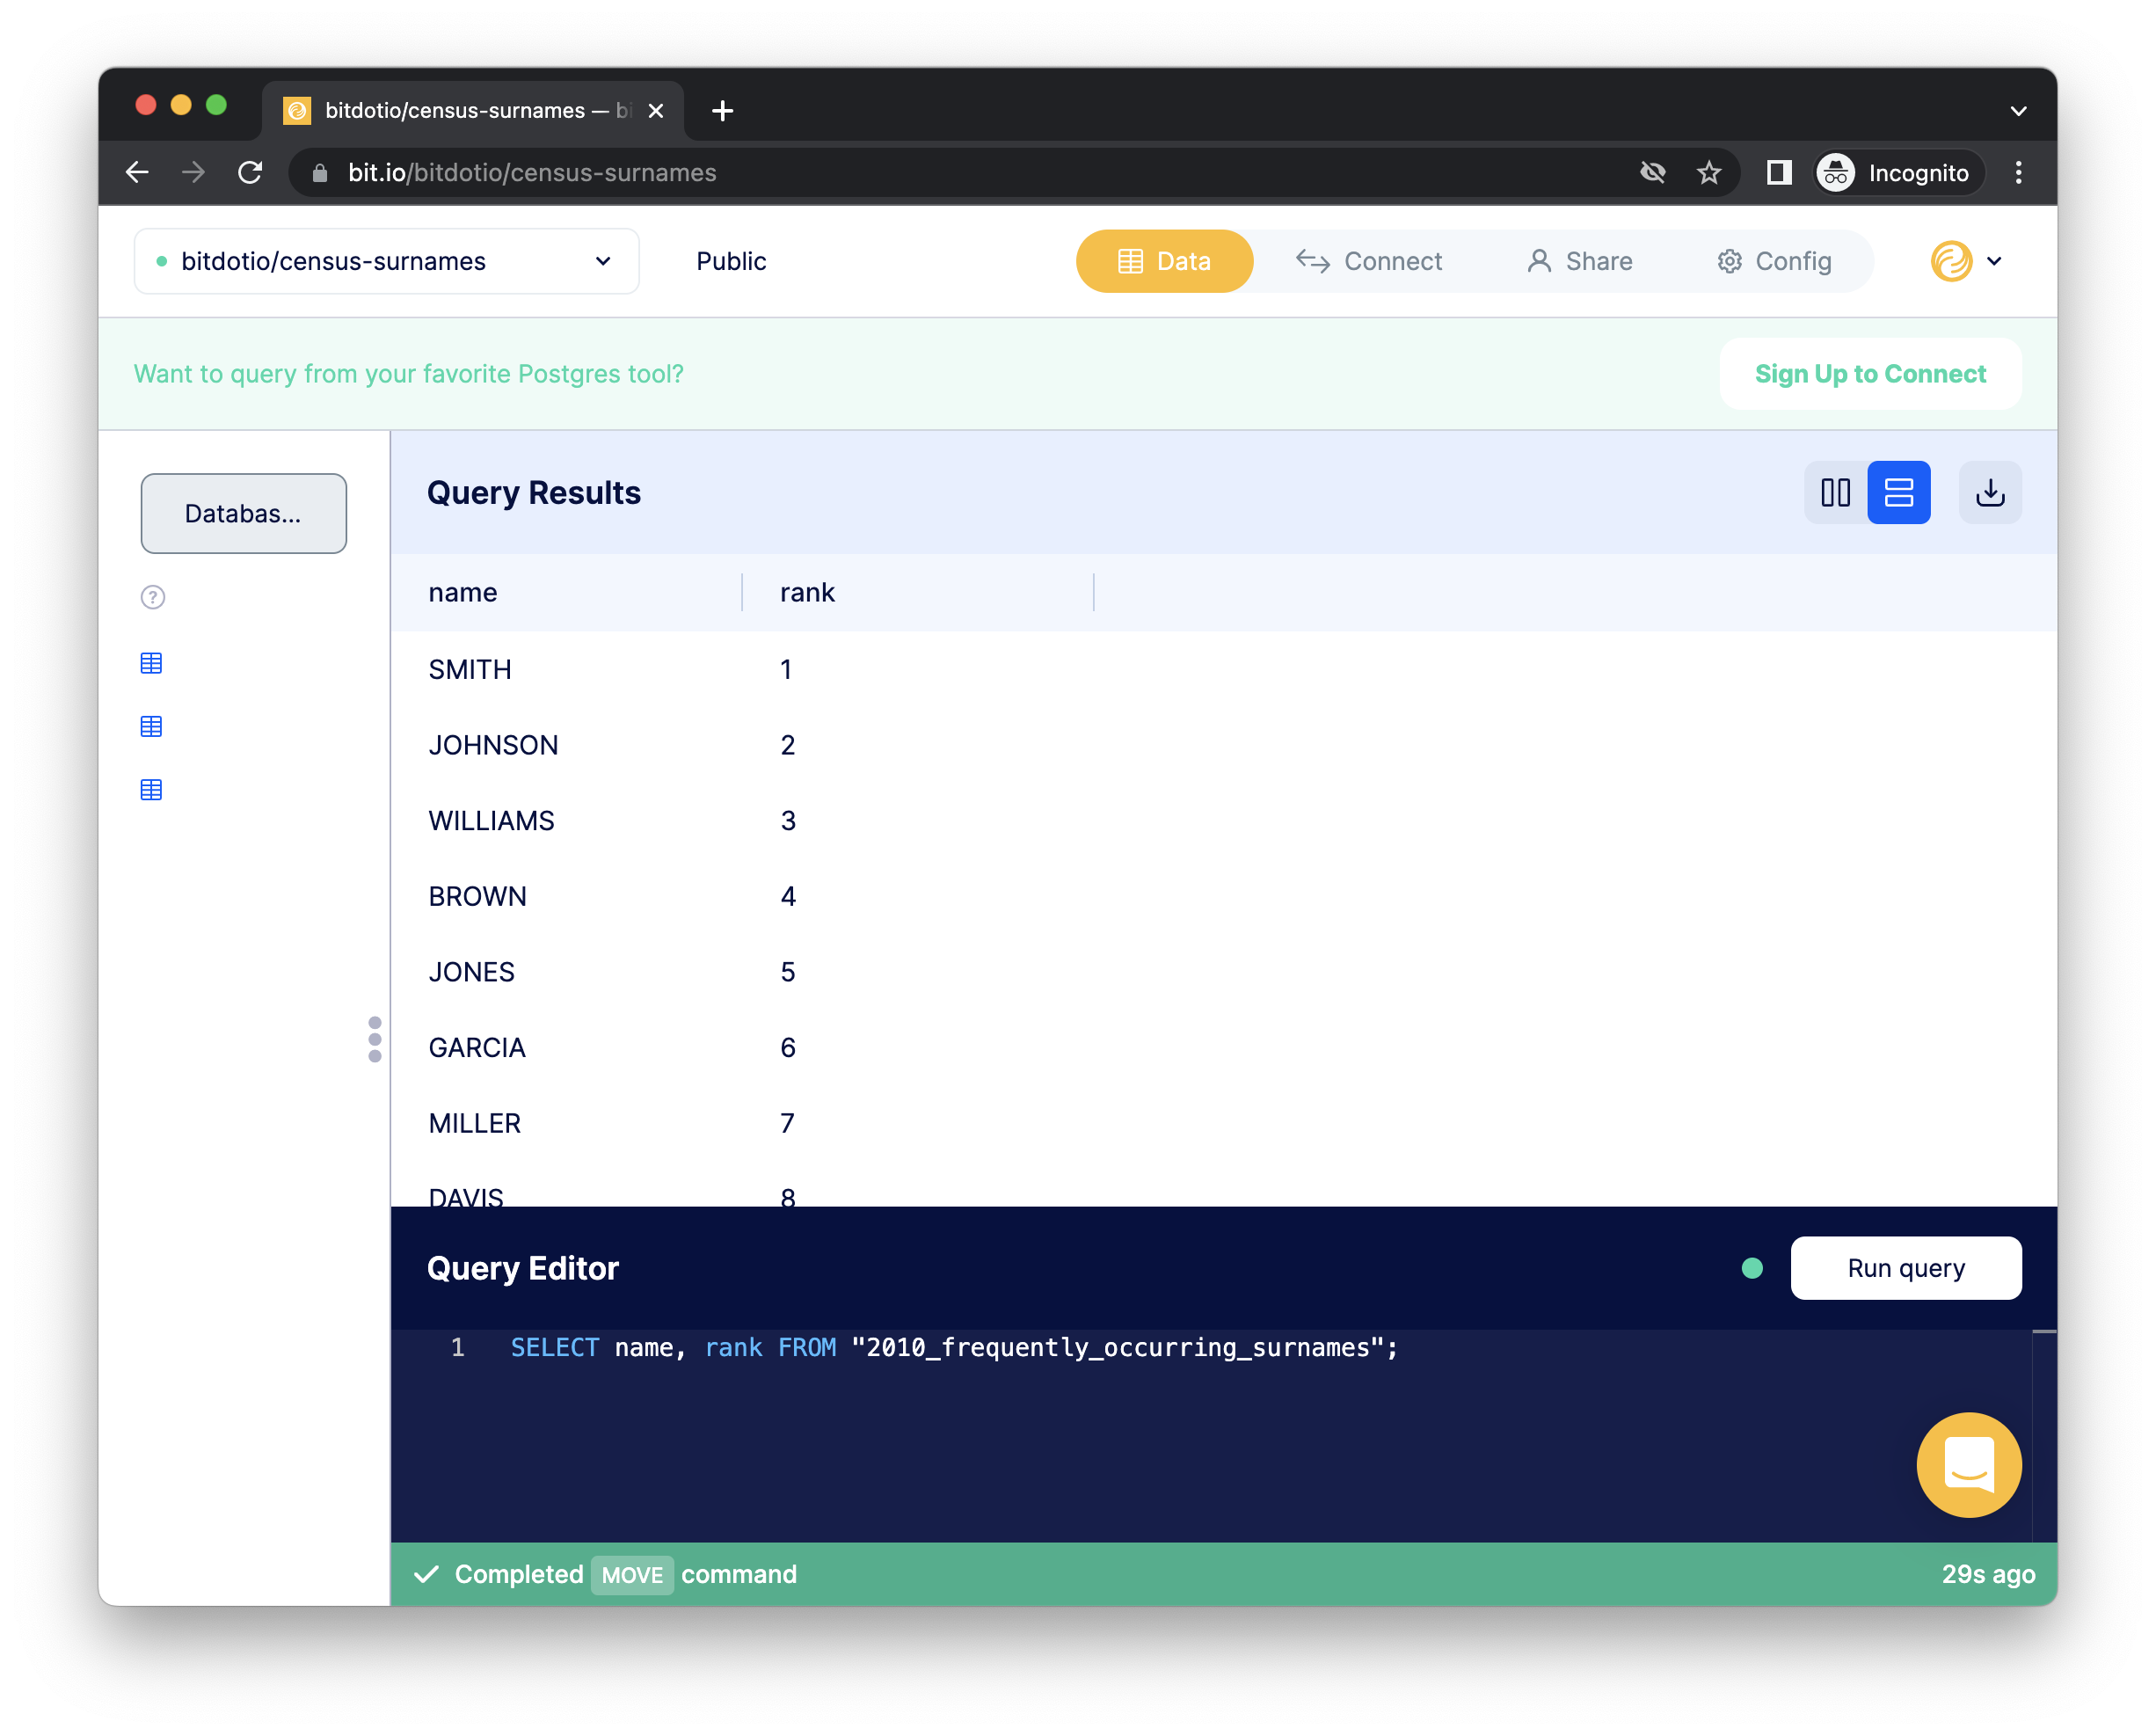
Task: Grab the sidebar resize handle dots
Action: 375,1039
